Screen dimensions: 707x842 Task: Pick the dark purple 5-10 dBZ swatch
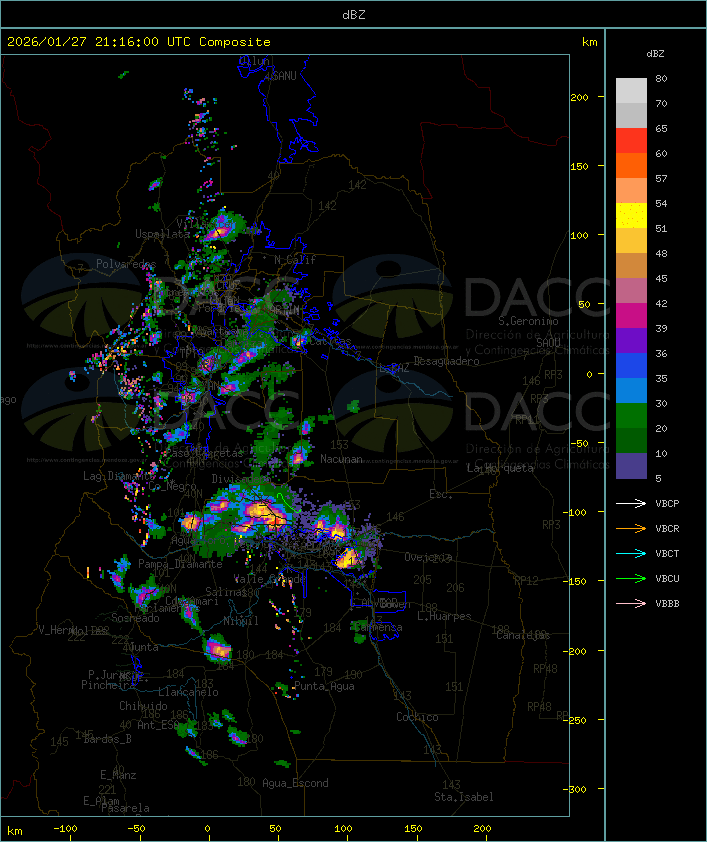(631, 466)
